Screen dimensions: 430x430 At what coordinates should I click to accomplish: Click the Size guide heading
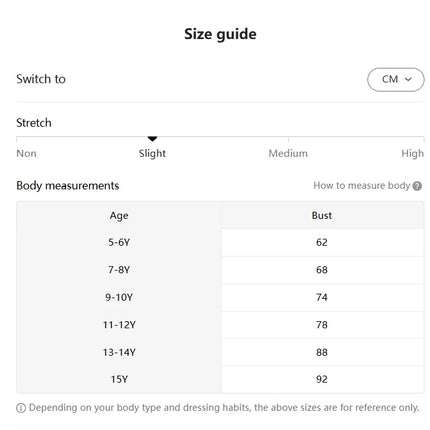[220, 34]
